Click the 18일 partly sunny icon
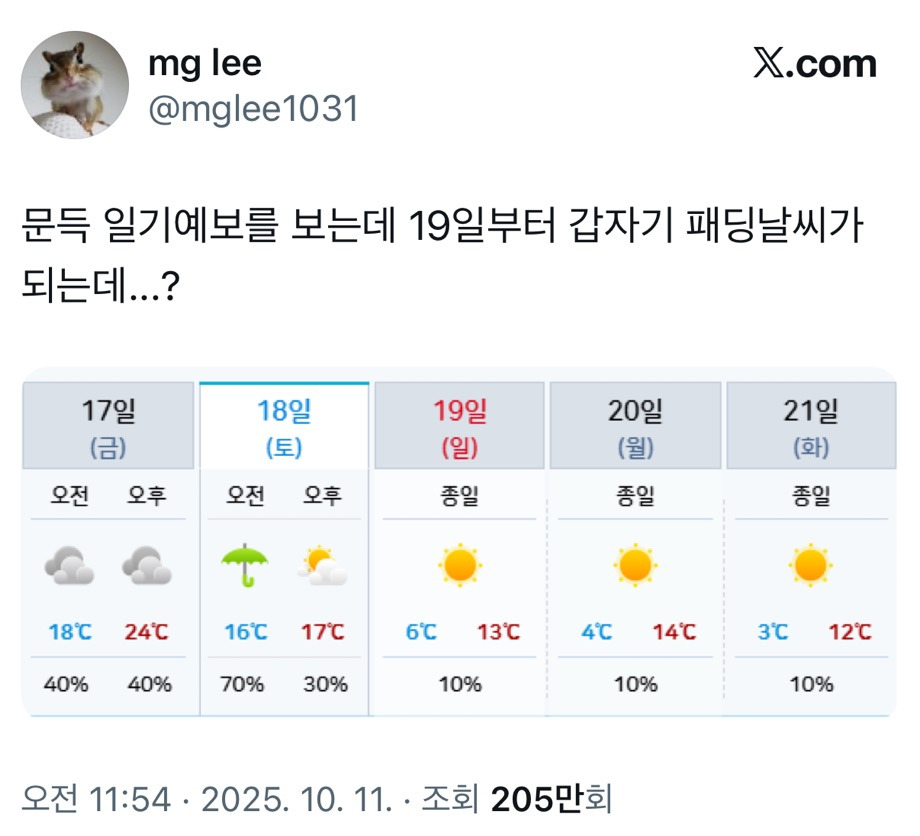Image resolution: width=920 pixels, height=836 pixels. (x=323, y=566)
